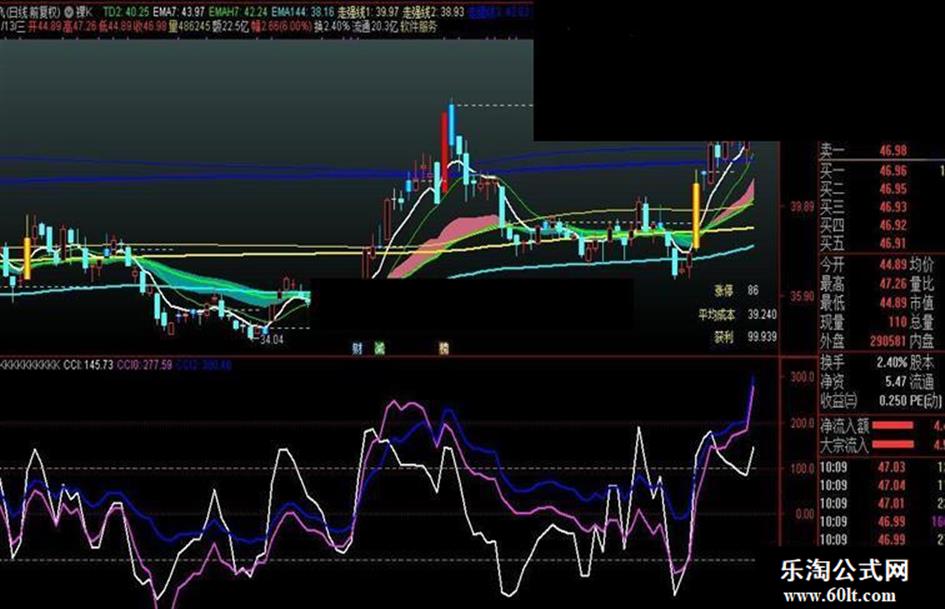Image resolution: width=945 pixels, height=609 pixels.
Task: Click the 净资 value 5.47
Action: click(x=896, y=382)
